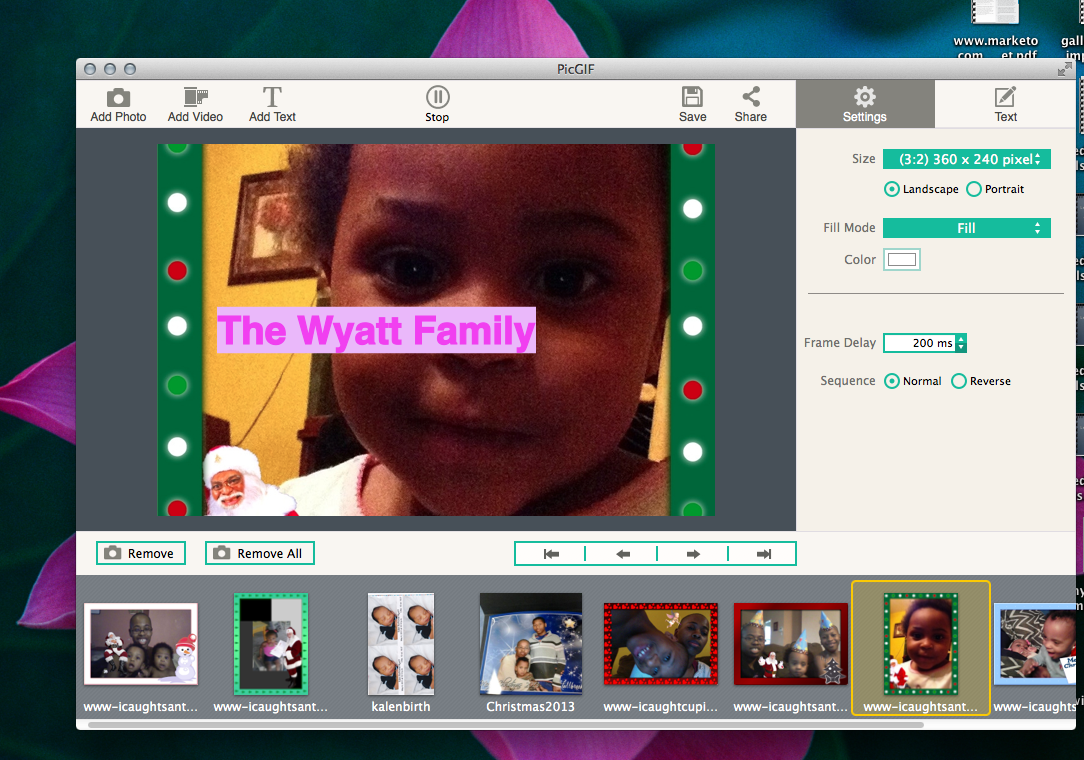Screen dimensions: 1084x760
Task: Click the Add Photo camera icon
Action: point(118,97)
